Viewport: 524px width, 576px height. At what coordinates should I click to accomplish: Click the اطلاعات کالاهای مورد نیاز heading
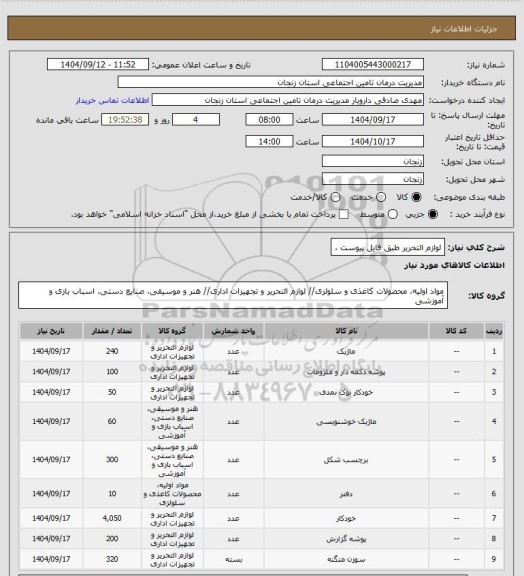pos(454,265)
